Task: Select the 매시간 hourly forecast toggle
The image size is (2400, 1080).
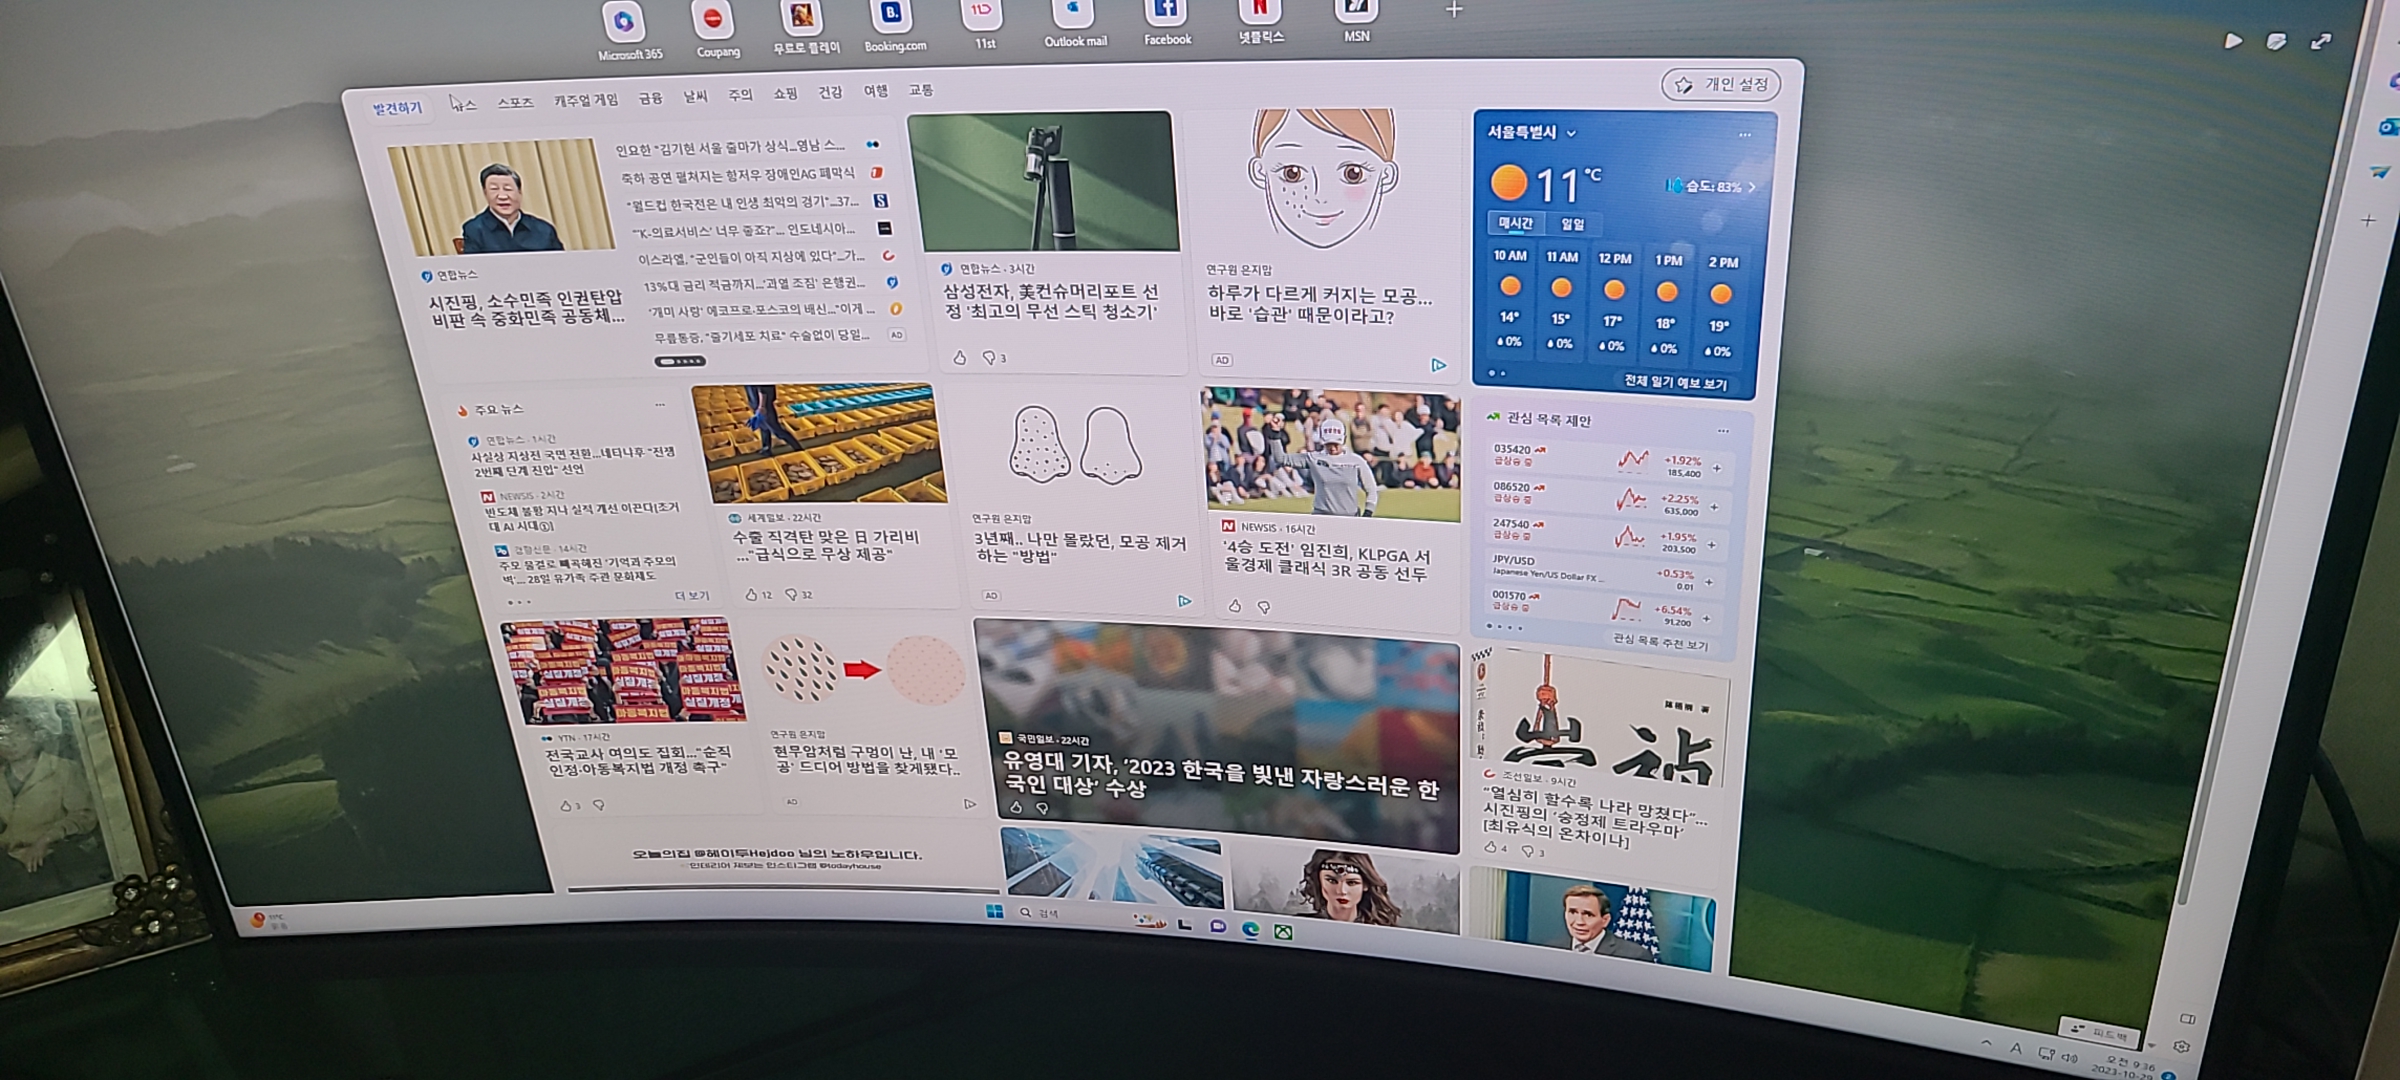Action: [1515, 223]
